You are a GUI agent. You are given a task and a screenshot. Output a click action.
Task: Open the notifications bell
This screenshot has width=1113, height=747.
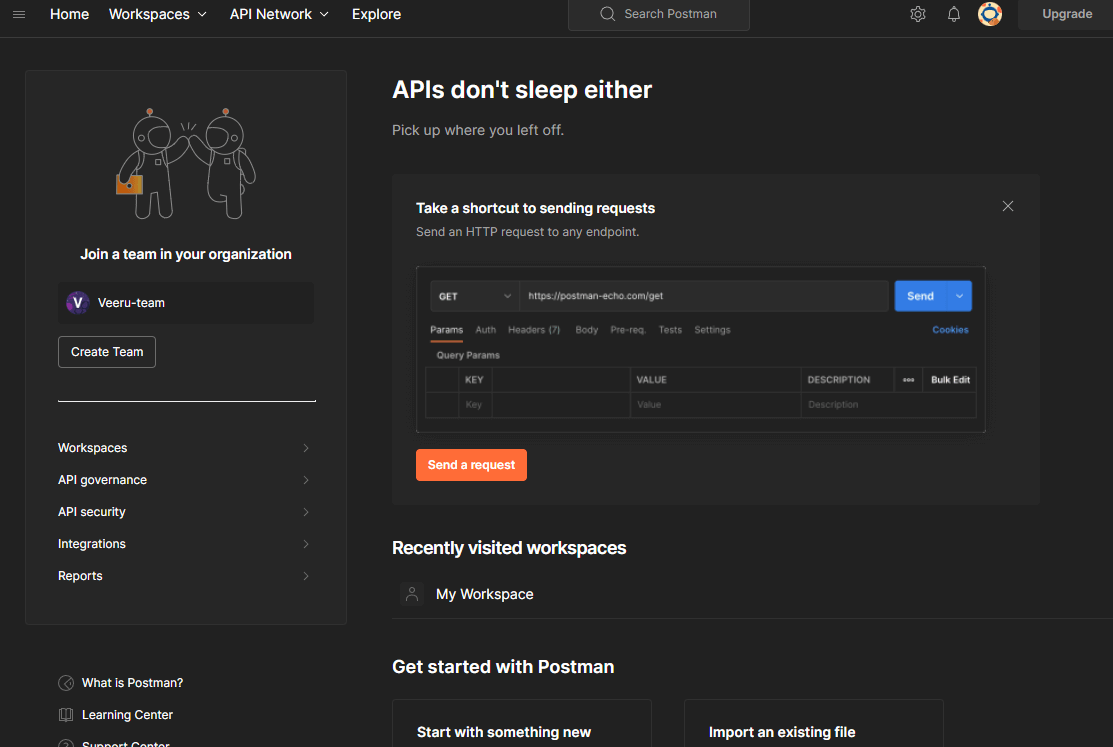point(954,14)
